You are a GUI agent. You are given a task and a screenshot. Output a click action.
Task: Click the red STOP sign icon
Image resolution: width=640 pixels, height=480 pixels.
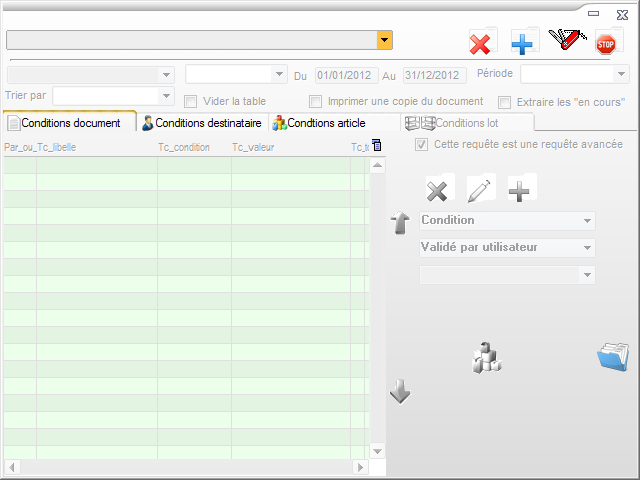tap(606, 43)
